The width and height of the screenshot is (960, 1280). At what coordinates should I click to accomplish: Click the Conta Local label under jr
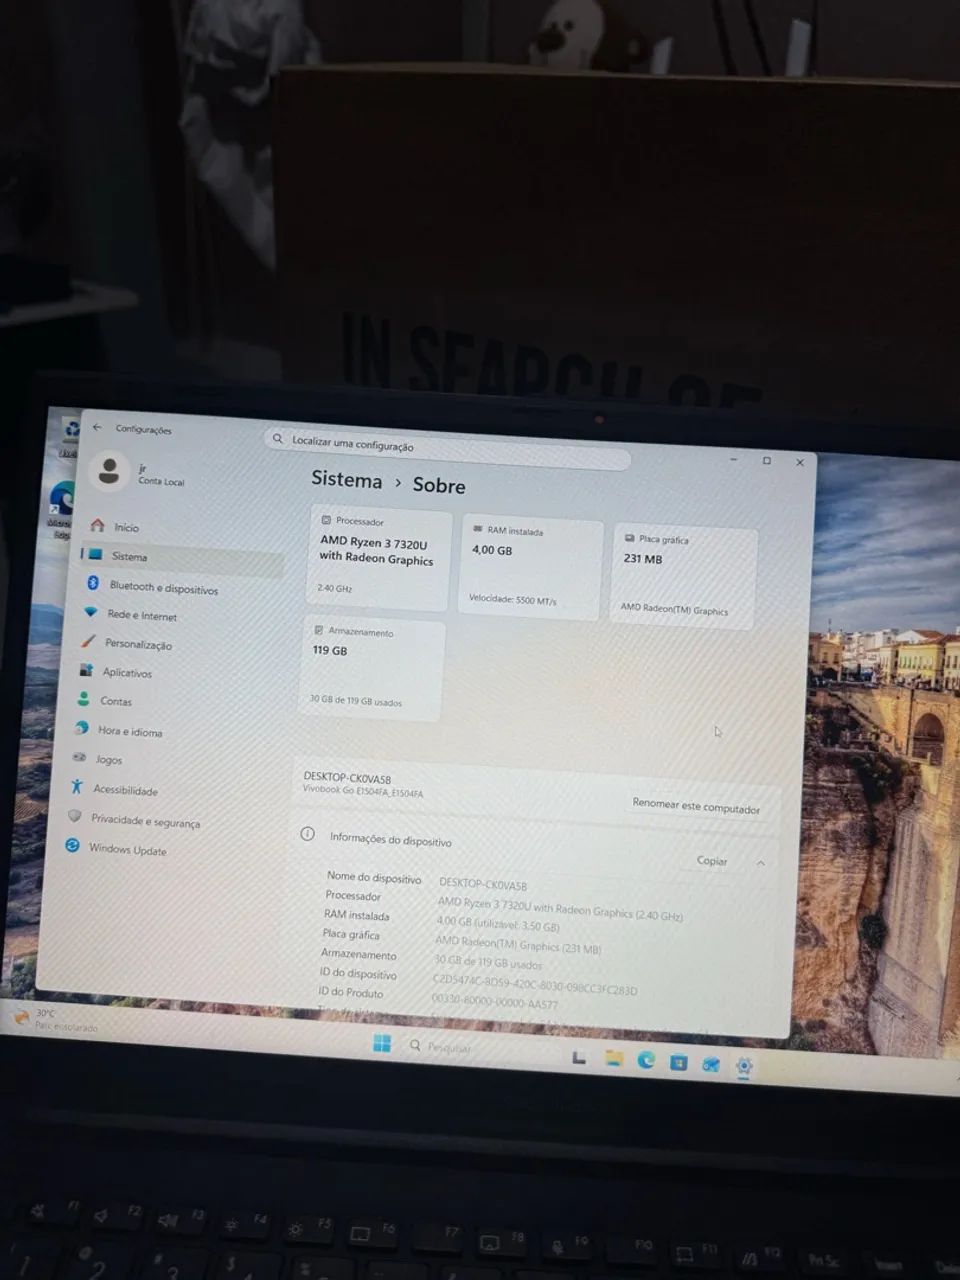(161, 481)
